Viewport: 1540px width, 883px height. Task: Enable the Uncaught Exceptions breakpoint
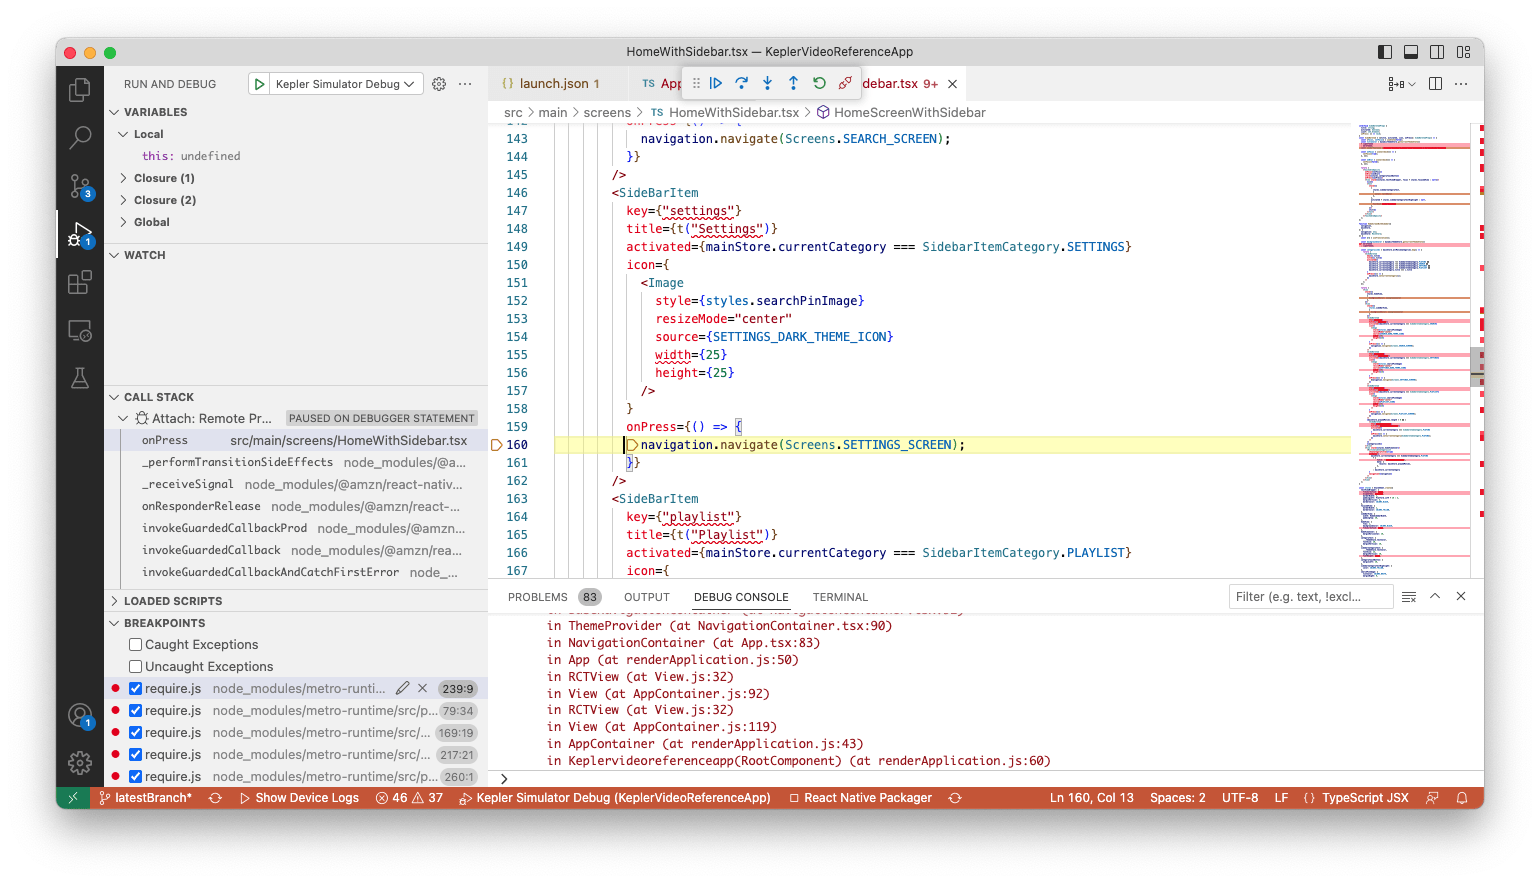(x=135, y=666)
